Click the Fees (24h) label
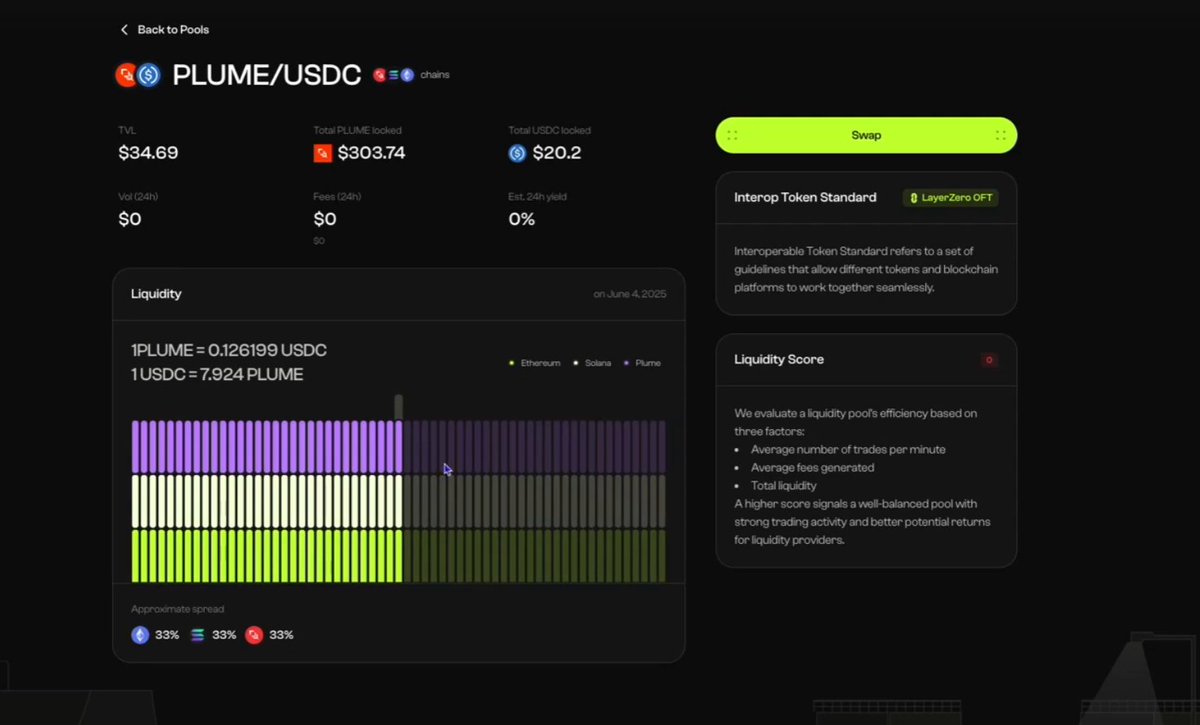Screen dimensions: 1200x725 click(x=337, y=197)
